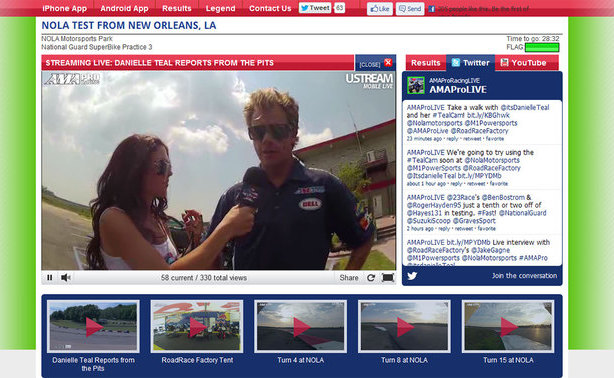Viewport: 614px width, 378px height.
Task: Click the Turn 4 at NOLA caption
Action: (x=301, y=360)
